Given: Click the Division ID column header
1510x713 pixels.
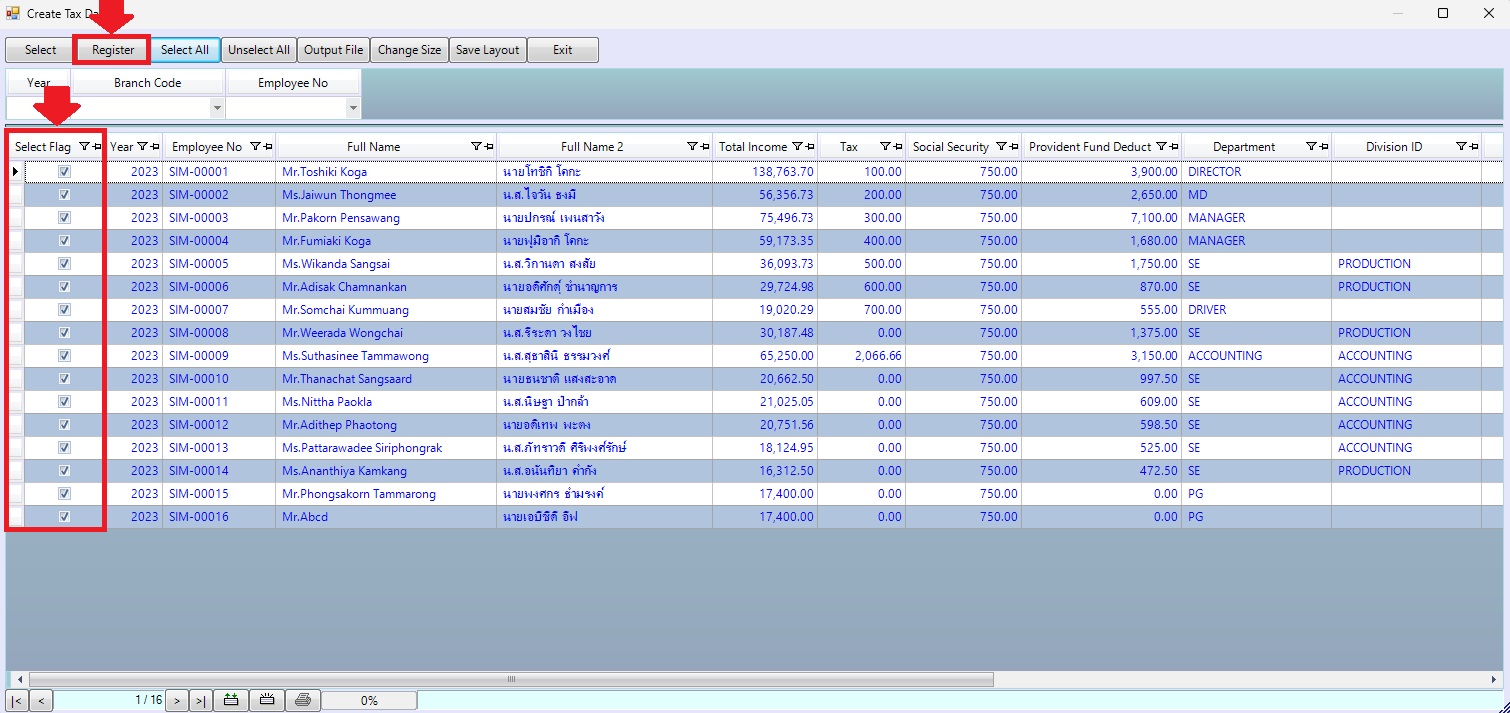Looking at the screenshot, I should [1393, 147].
